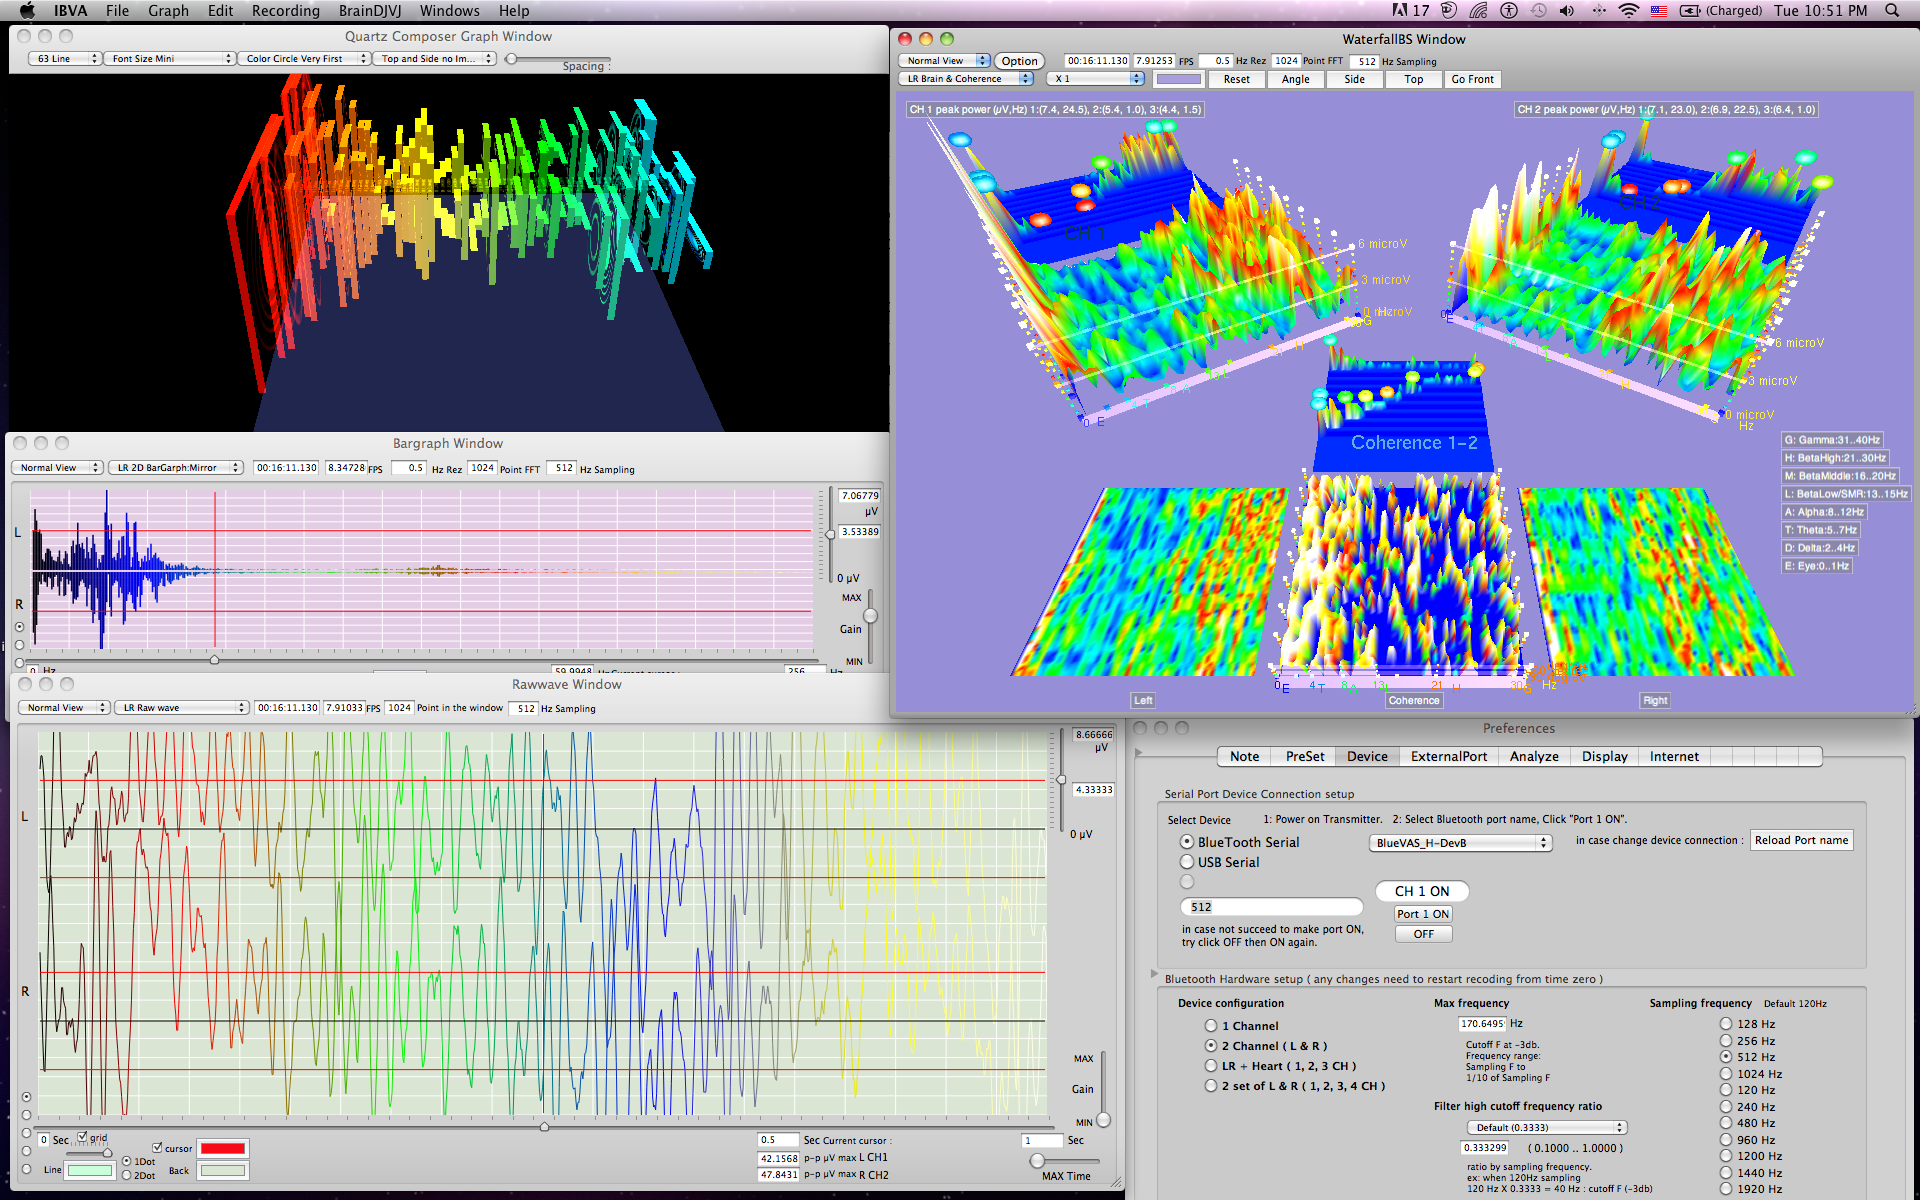
Task: Click the Port 1 ON button
Action: [x=1423, y=914]
